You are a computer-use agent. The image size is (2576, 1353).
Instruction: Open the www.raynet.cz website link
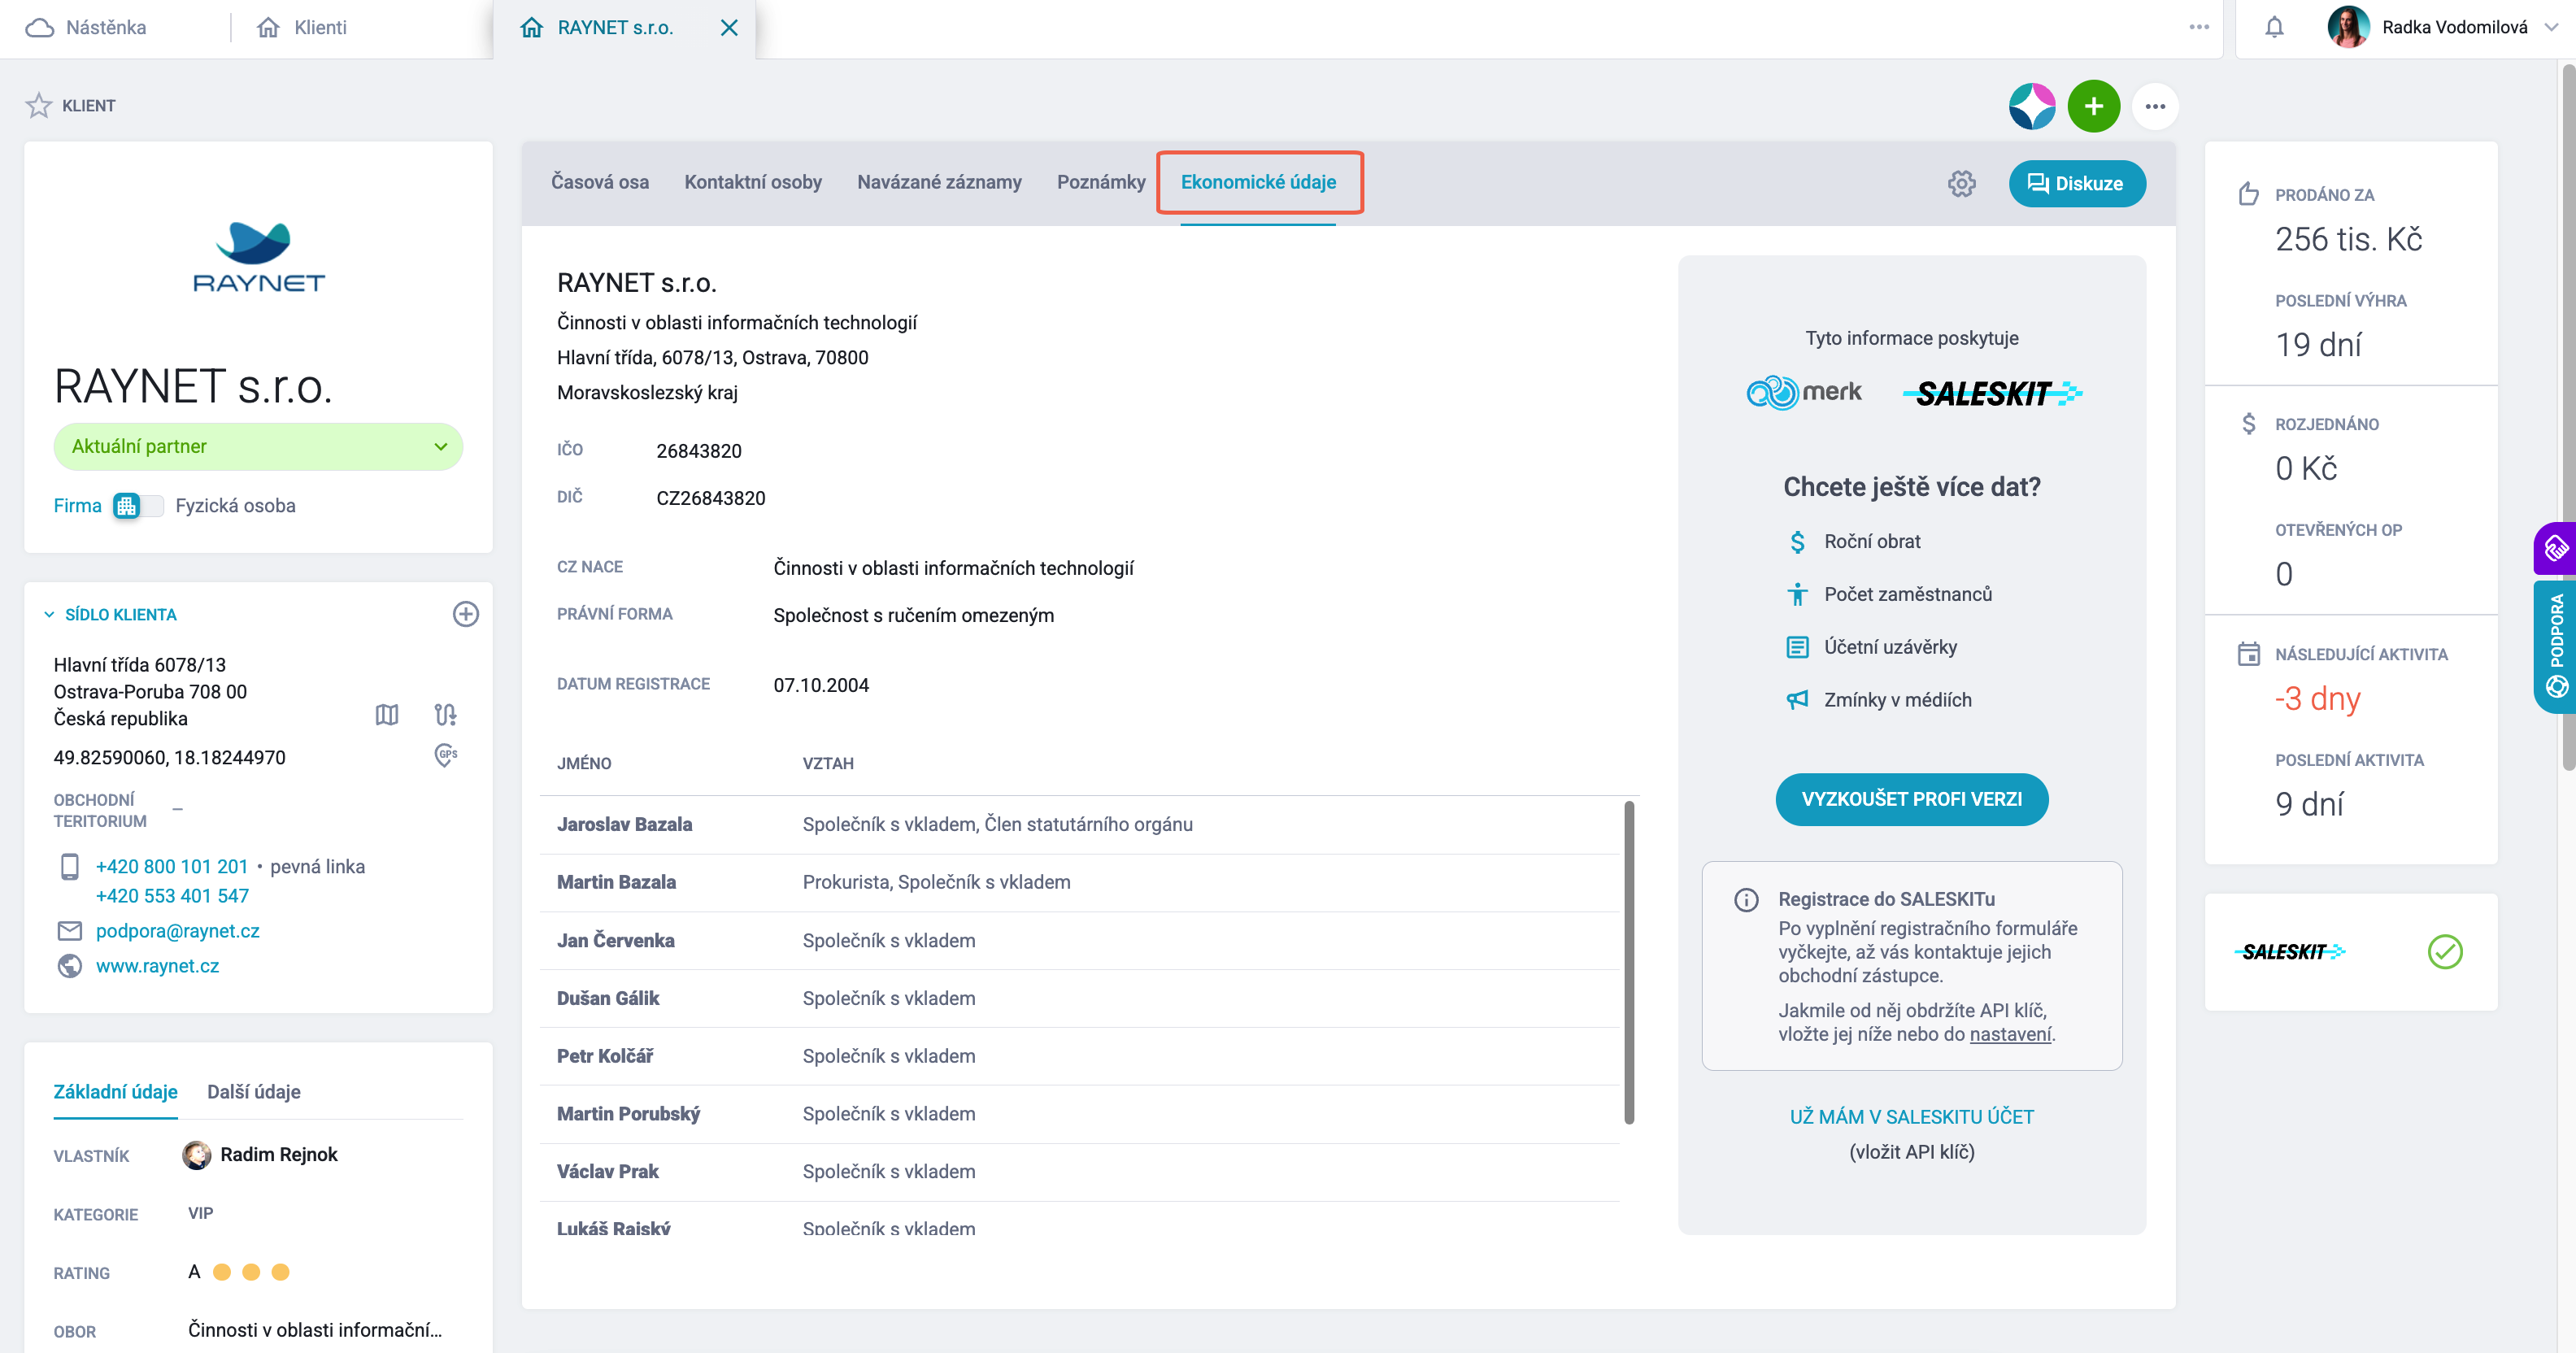coord(157,966)
